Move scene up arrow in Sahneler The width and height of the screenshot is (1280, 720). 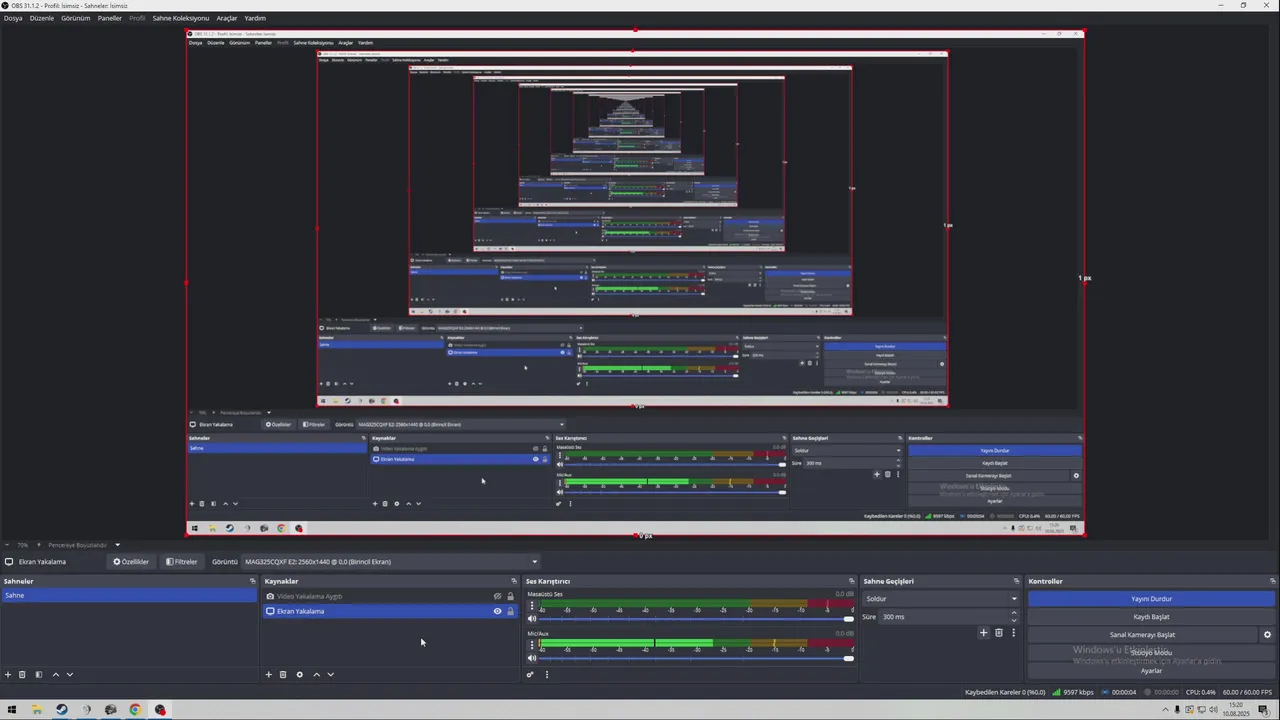[x=56, y=675]
